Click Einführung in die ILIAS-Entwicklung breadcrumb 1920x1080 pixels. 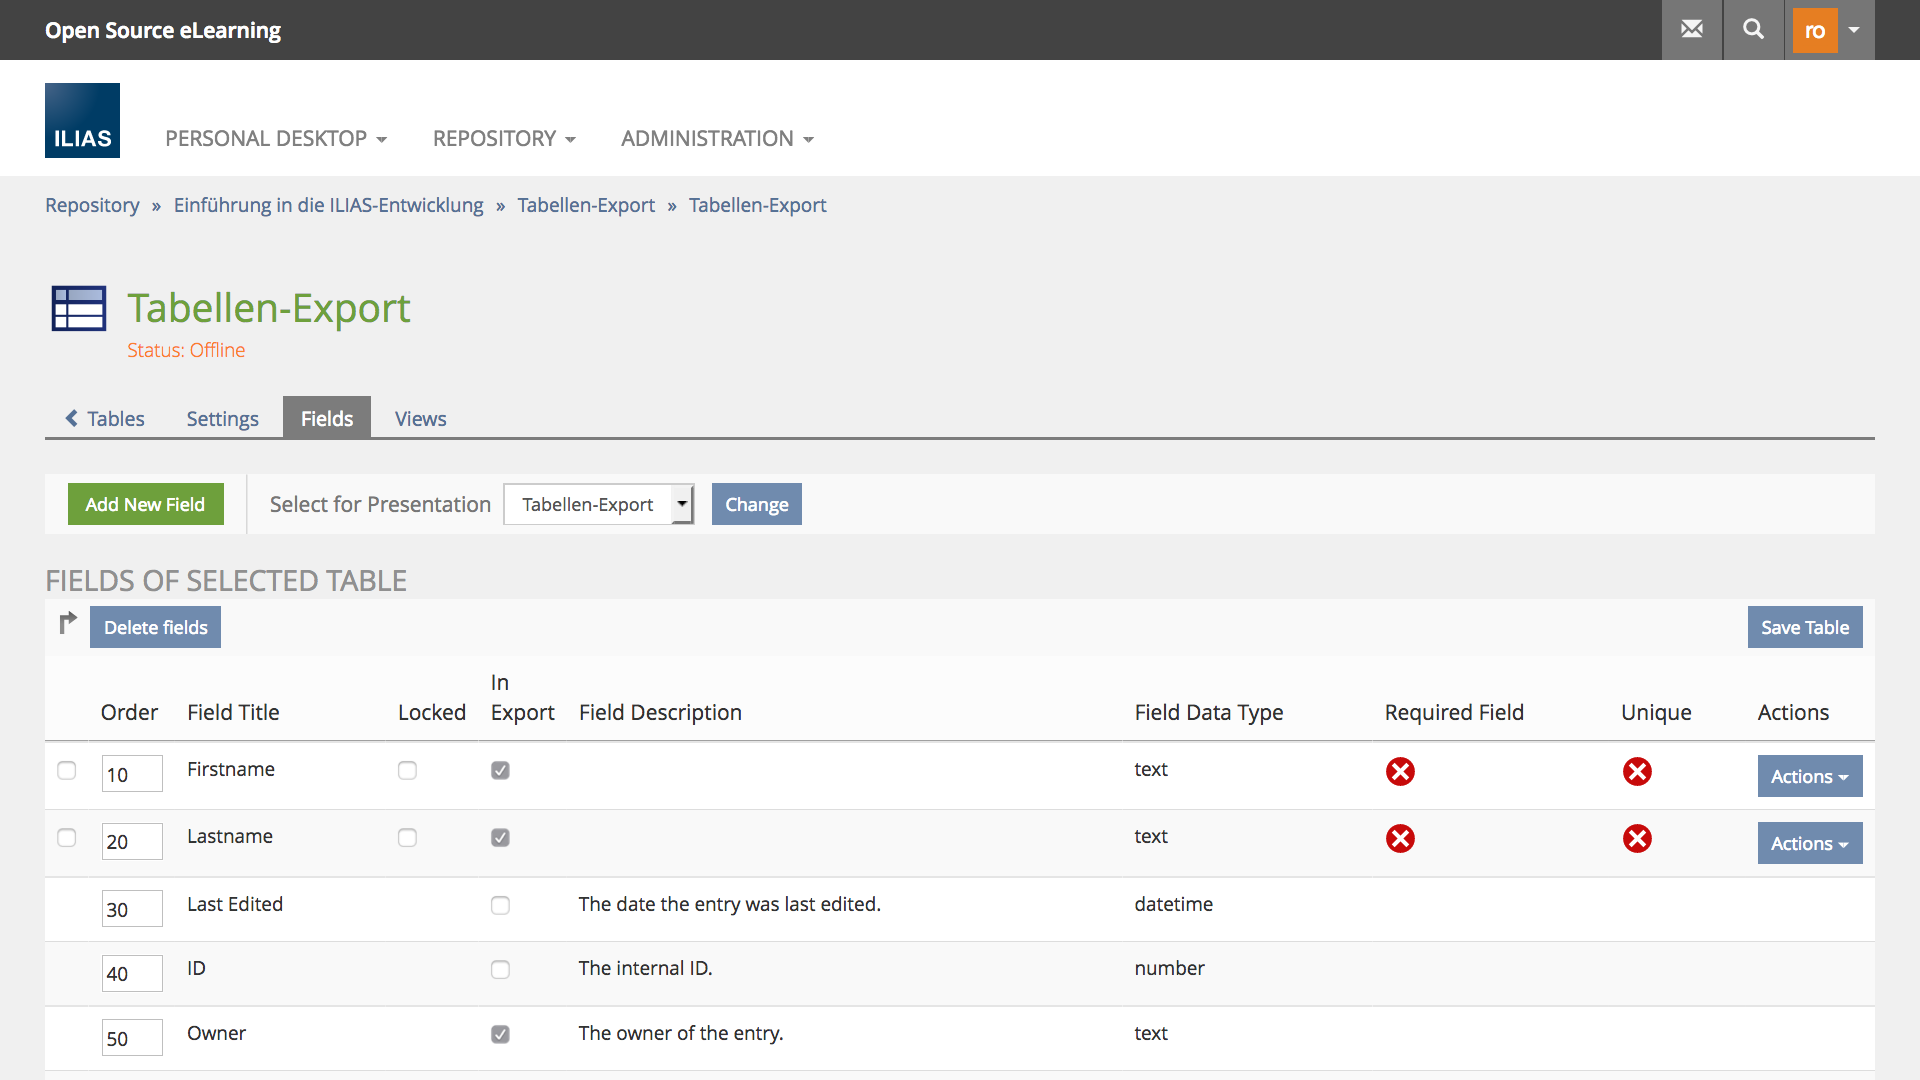click(x=328, y=205)
